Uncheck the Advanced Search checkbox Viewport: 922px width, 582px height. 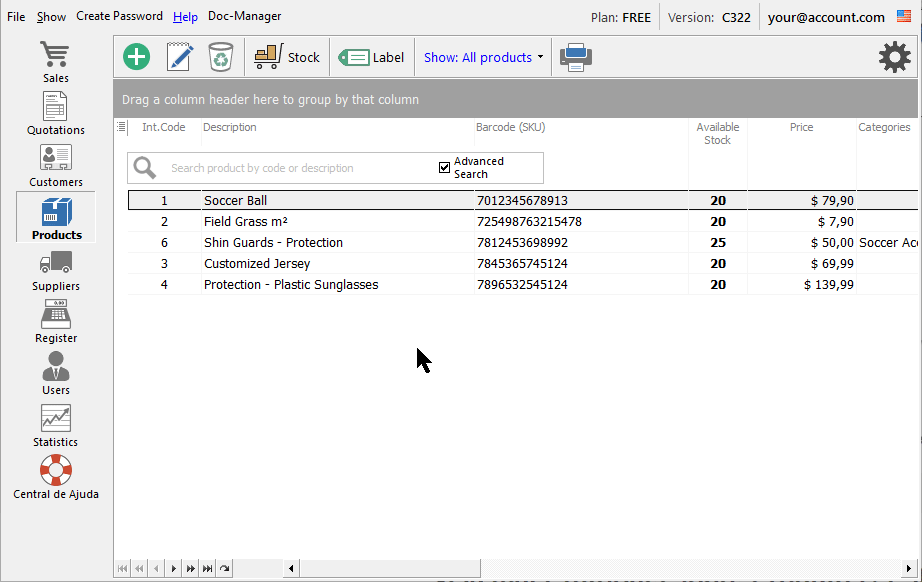(445, 168)
